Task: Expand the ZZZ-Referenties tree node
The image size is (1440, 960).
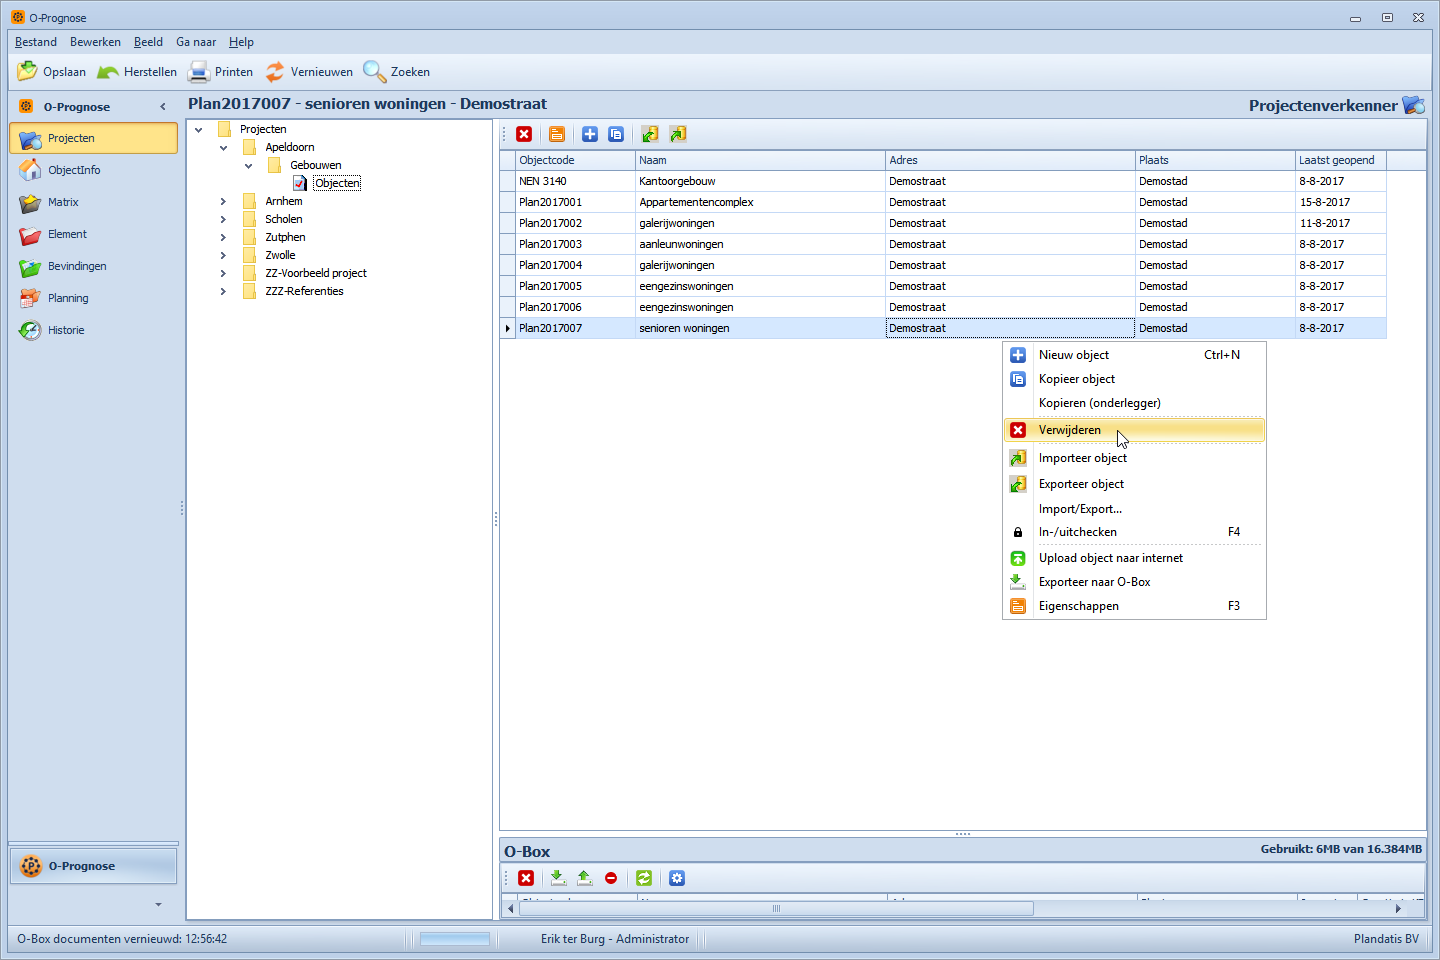Action: tap(223, 291)
